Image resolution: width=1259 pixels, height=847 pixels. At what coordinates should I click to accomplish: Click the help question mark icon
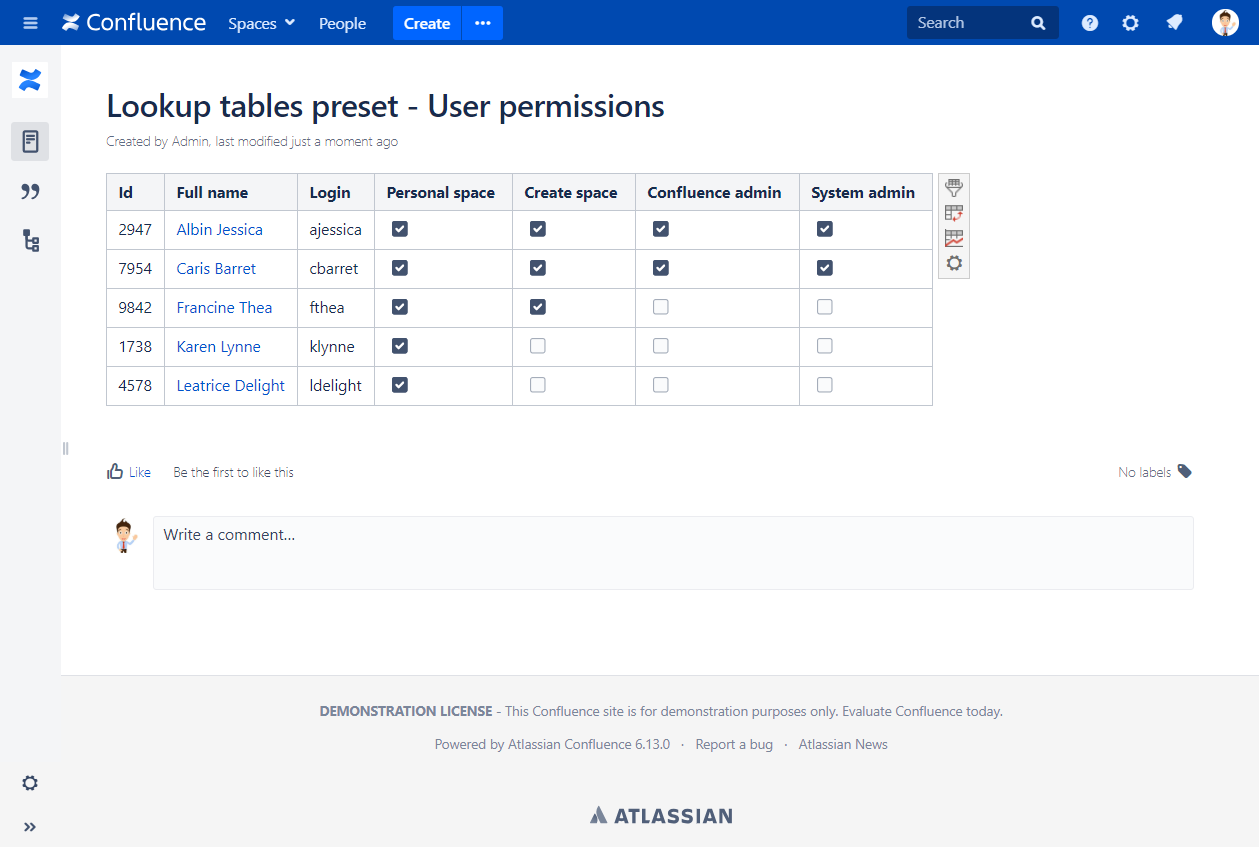click(1090, 23)
